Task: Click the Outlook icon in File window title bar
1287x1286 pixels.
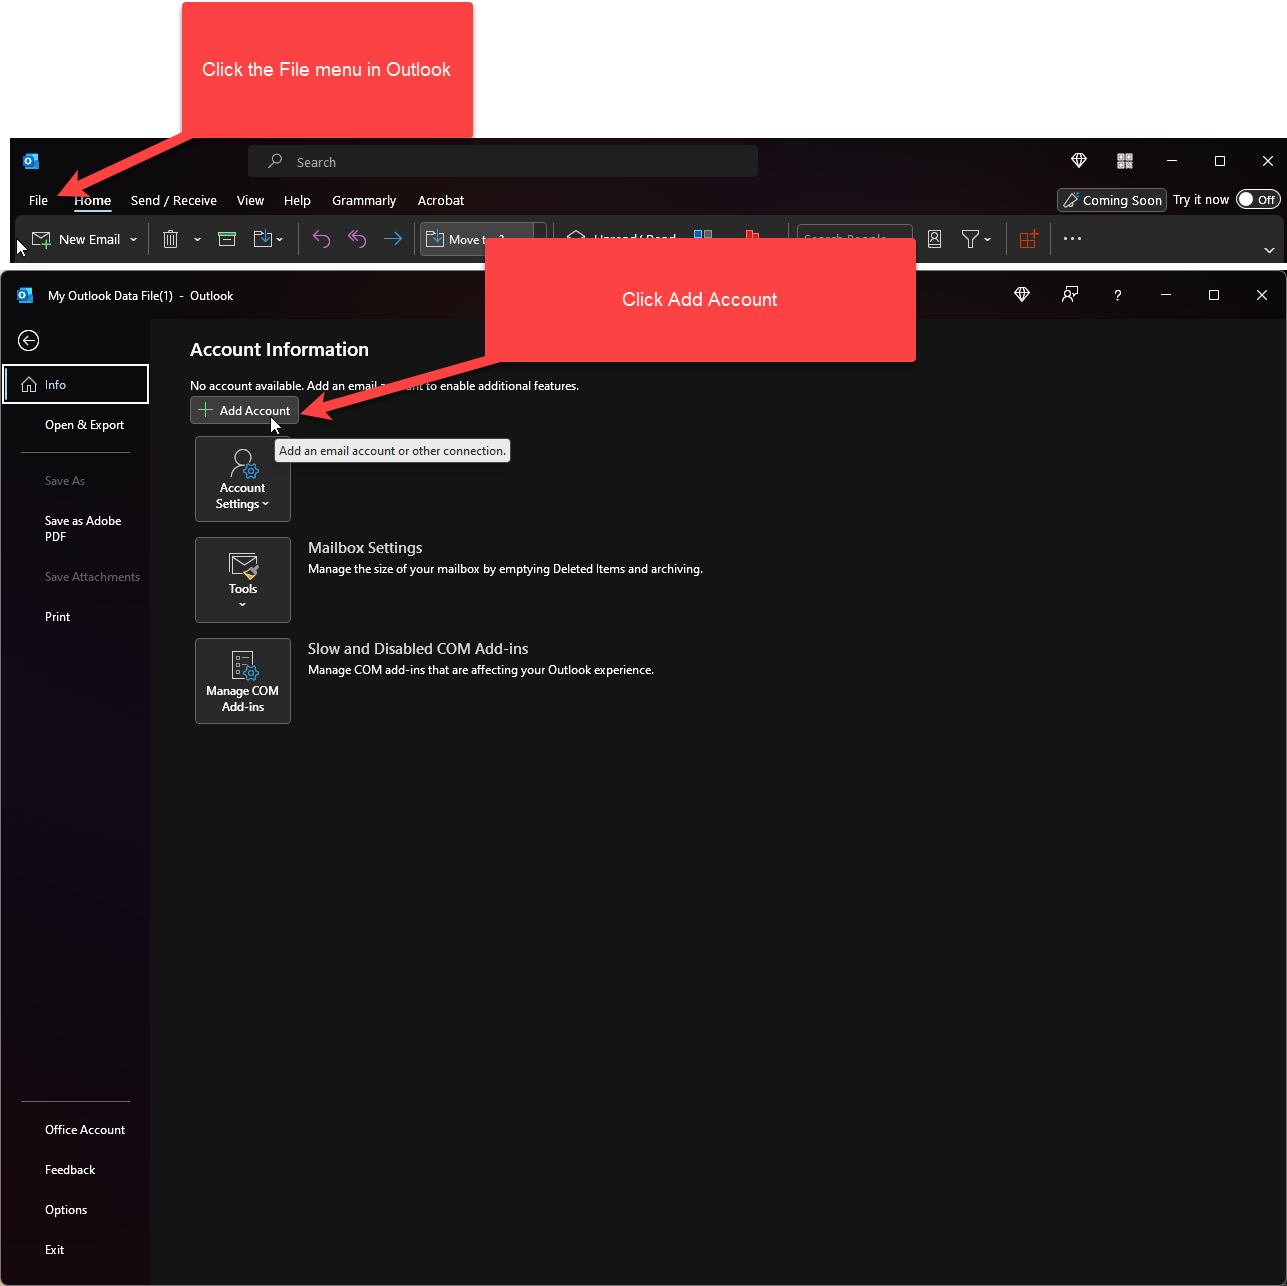Action: click(25, 295)
